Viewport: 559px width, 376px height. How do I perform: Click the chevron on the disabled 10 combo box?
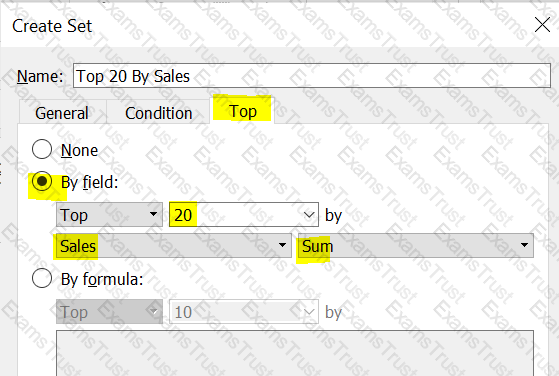(x=309, y=312)
